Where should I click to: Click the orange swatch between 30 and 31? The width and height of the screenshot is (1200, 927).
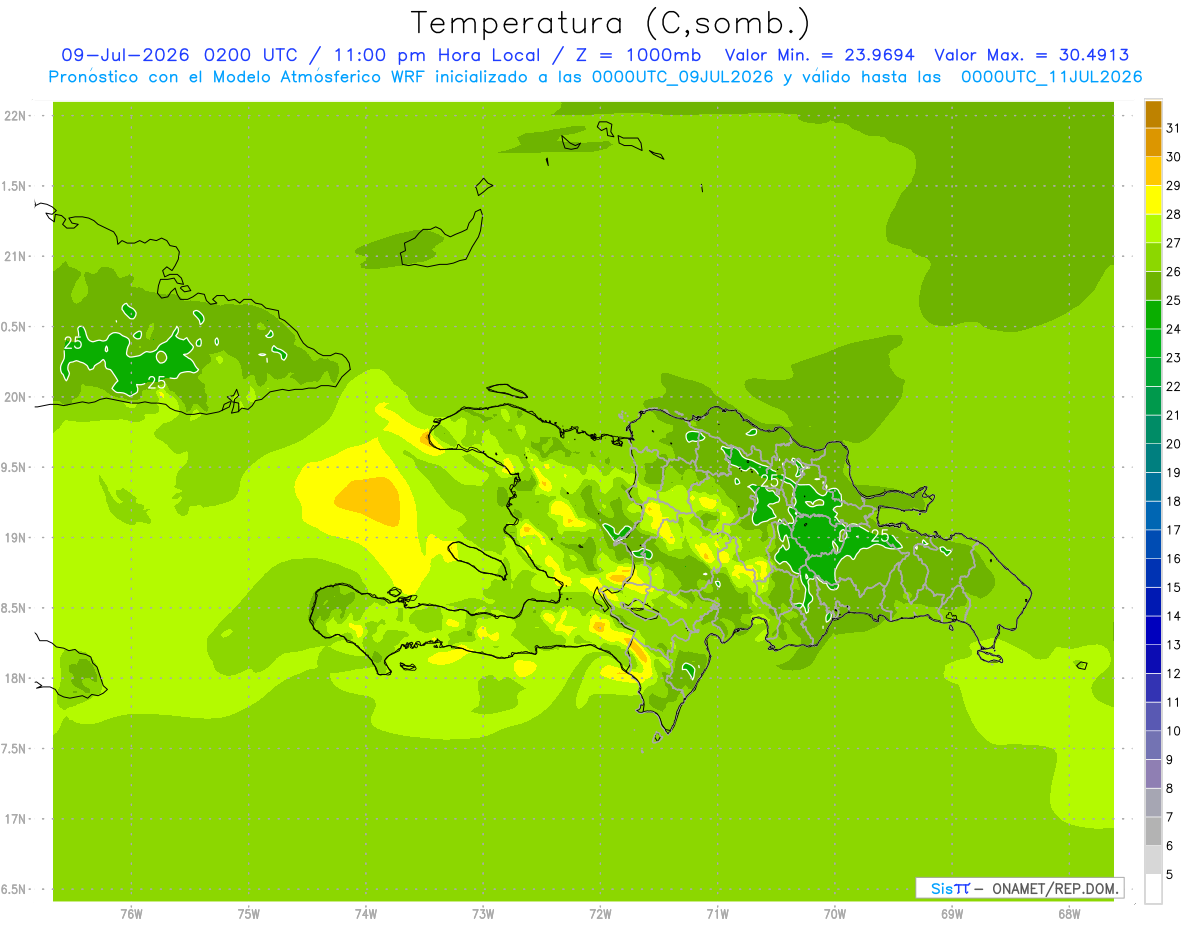tap(1153, 142)
